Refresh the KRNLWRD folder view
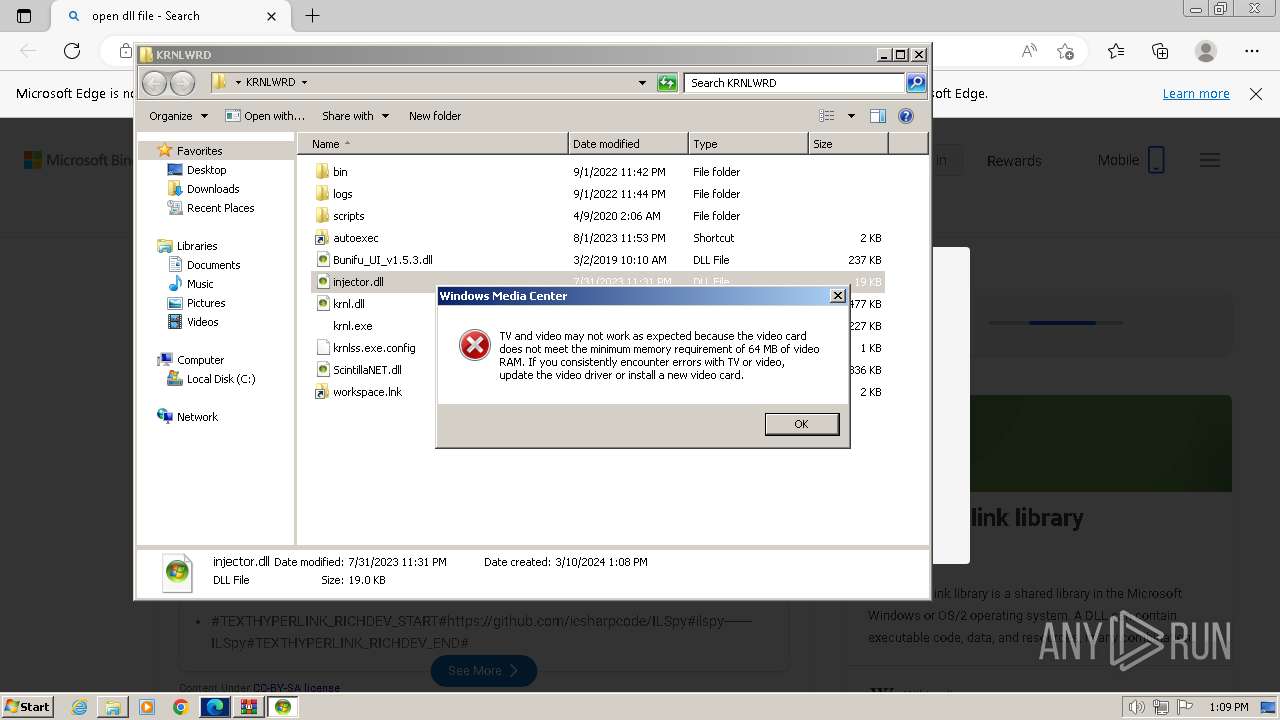 (667, 83)
